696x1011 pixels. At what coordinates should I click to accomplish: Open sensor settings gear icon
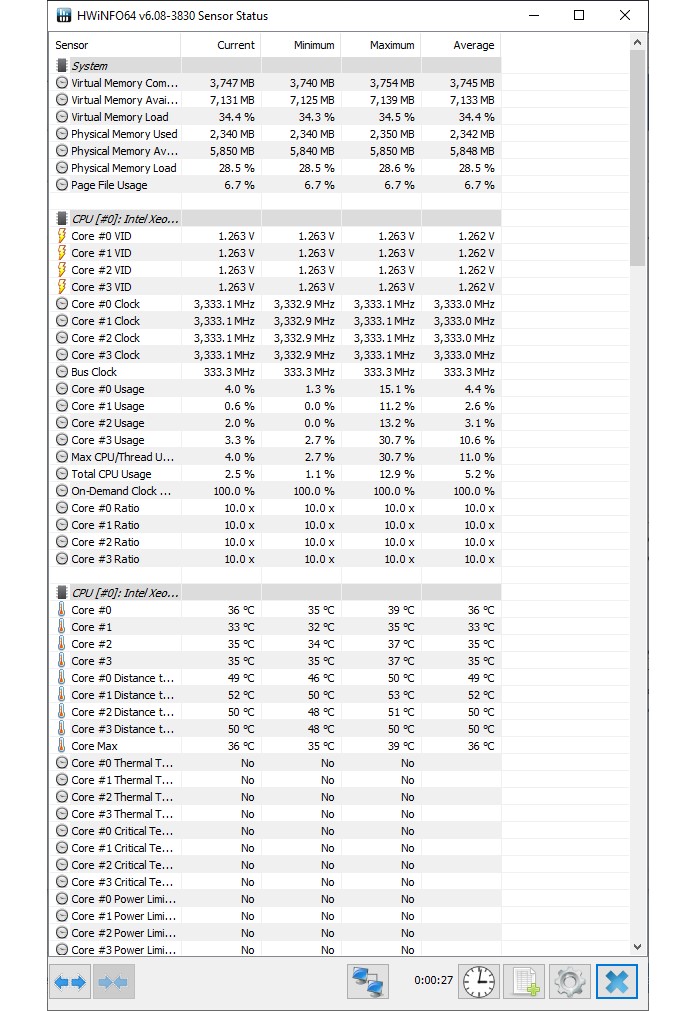click(570, 981)
